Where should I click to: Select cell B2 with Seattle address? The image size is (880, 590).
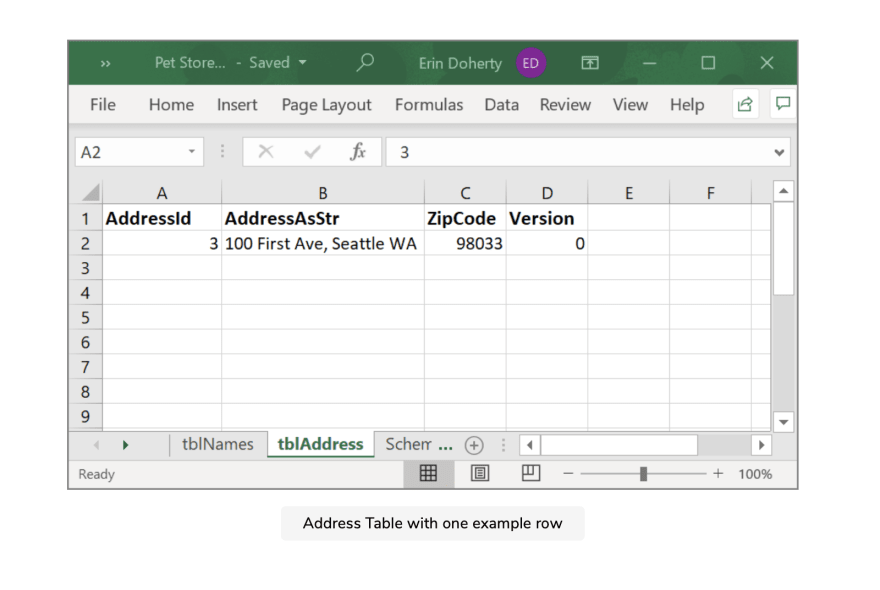pyautogui.click(x=323, y=244)
